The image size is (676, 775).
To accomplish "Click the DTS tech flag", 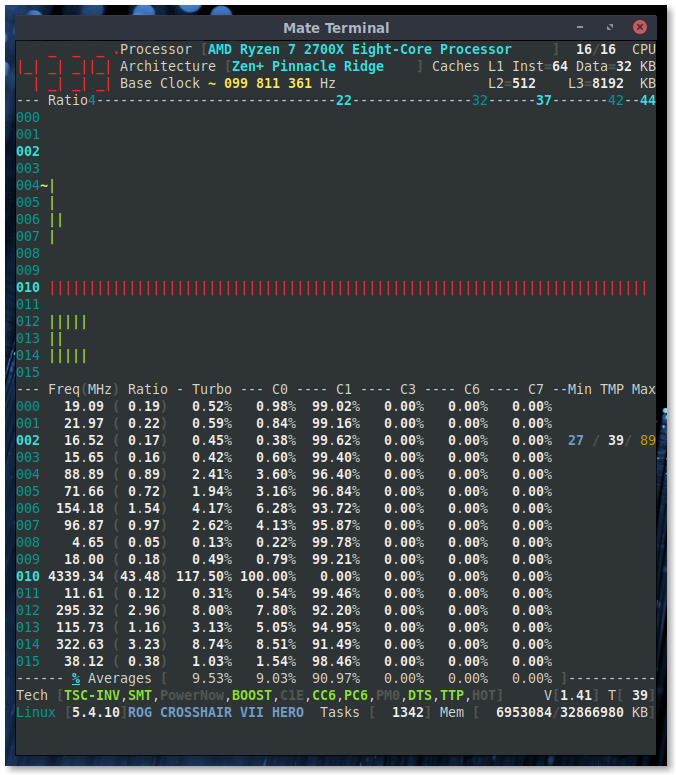I will [420, 695].
